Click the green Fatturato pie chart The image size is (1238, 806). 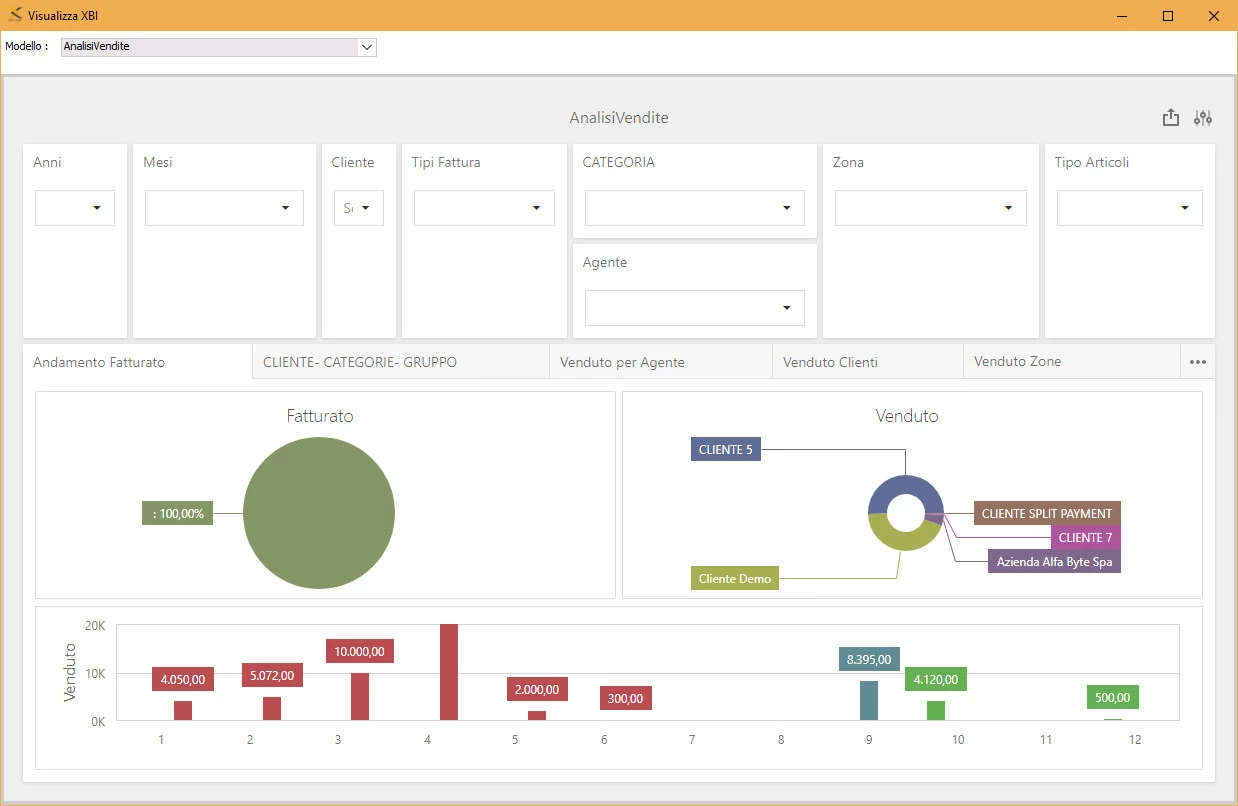[319, 513]
